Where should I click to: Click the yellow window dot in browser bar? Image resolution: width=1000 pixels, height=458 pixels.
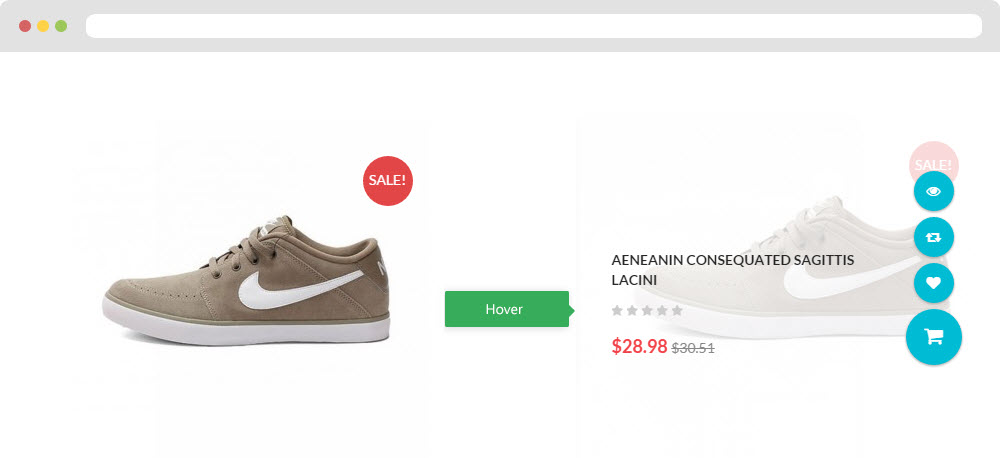(x=43, y=26)
